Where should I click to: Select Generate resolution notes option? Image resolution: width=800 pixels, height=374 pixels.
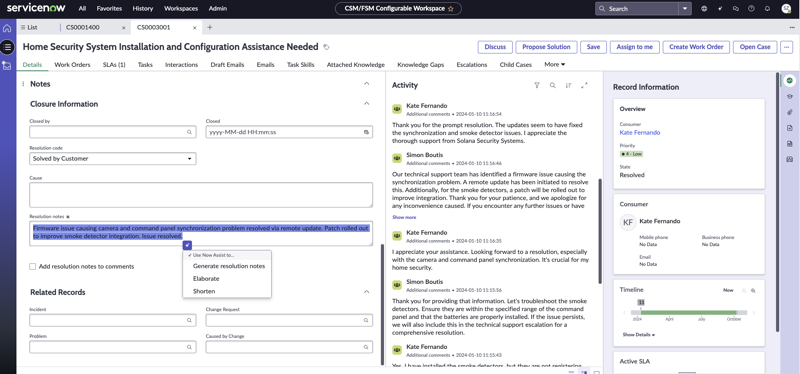pos(229,266)
